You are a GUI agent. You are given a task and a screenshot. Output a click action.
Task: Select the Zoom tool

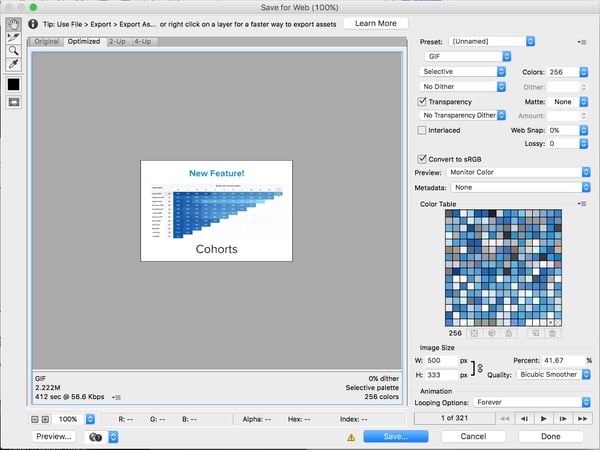(x=15, y=50)
